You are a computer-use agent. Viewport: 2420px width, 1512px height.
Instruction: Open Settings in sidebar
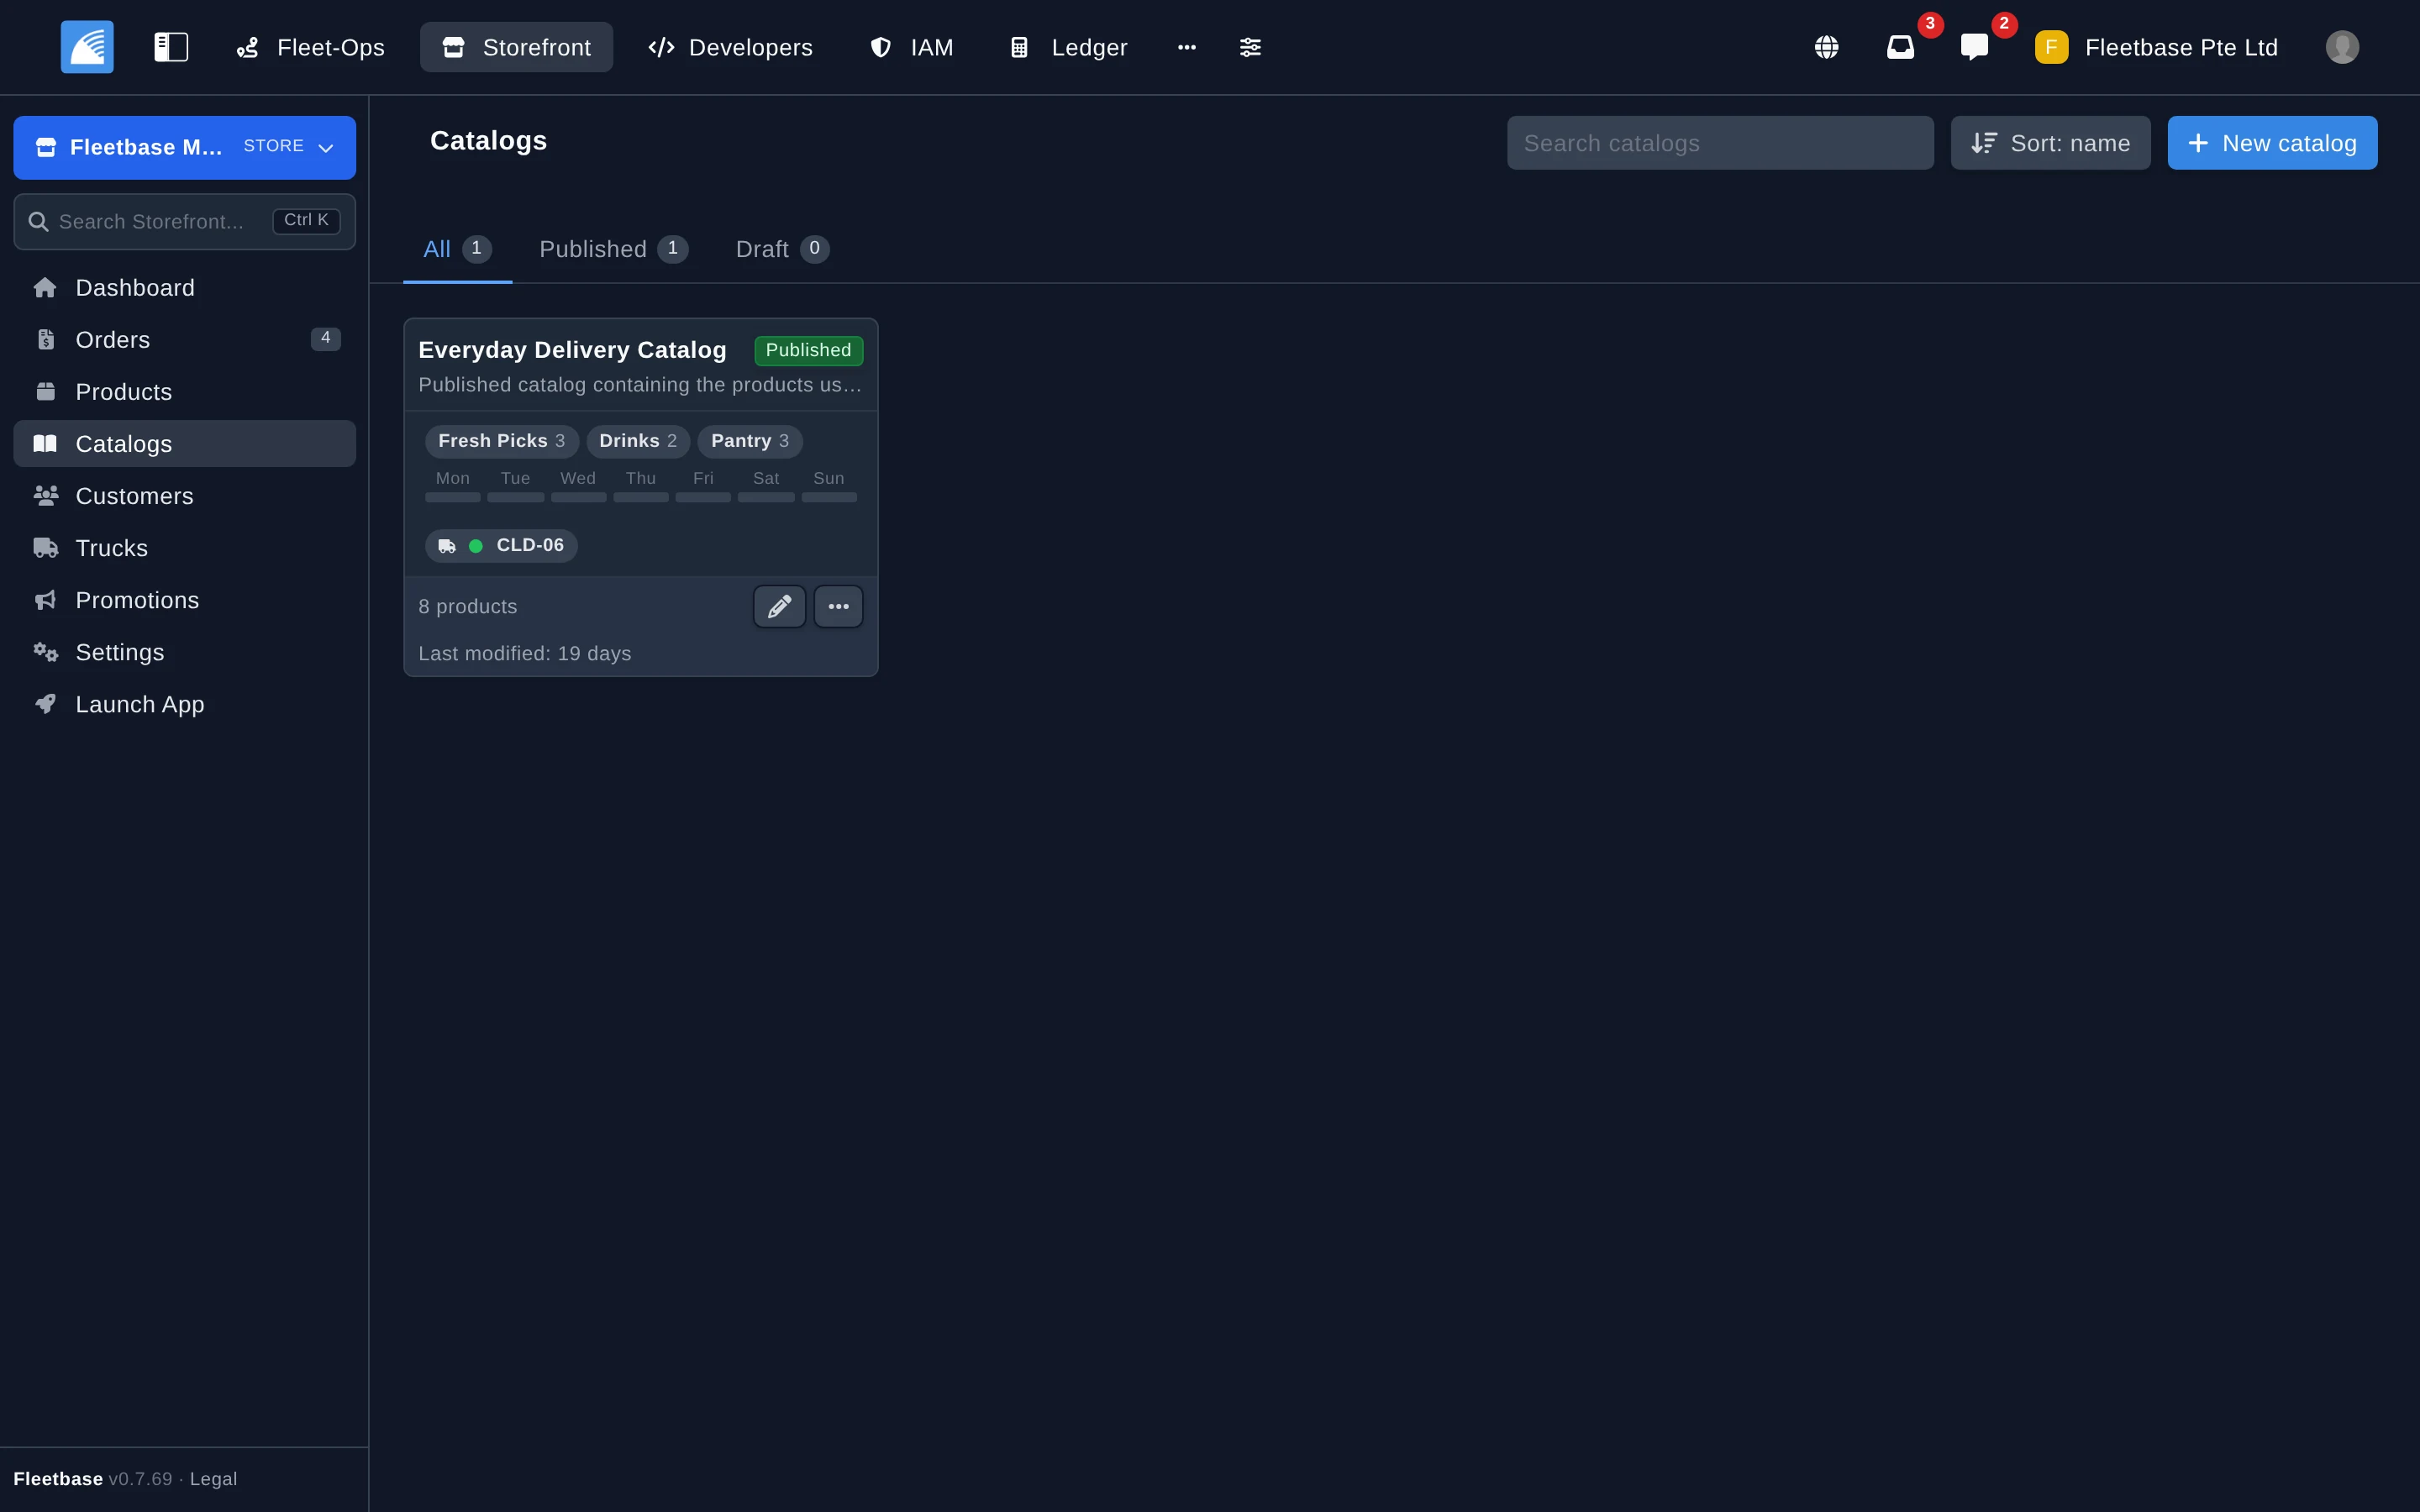(185, 652)
